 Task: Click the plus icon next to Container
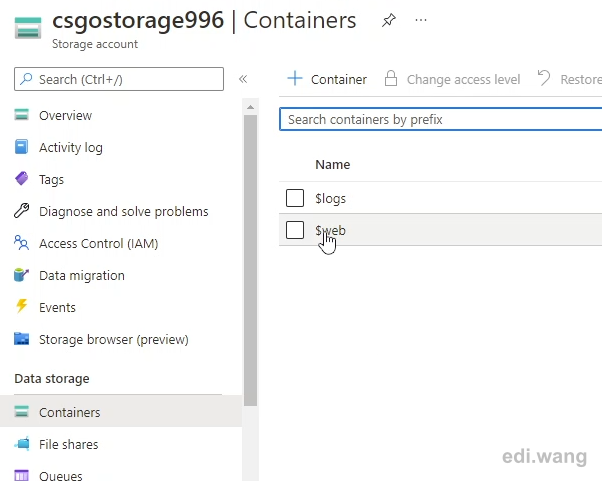tap(295, 78)
